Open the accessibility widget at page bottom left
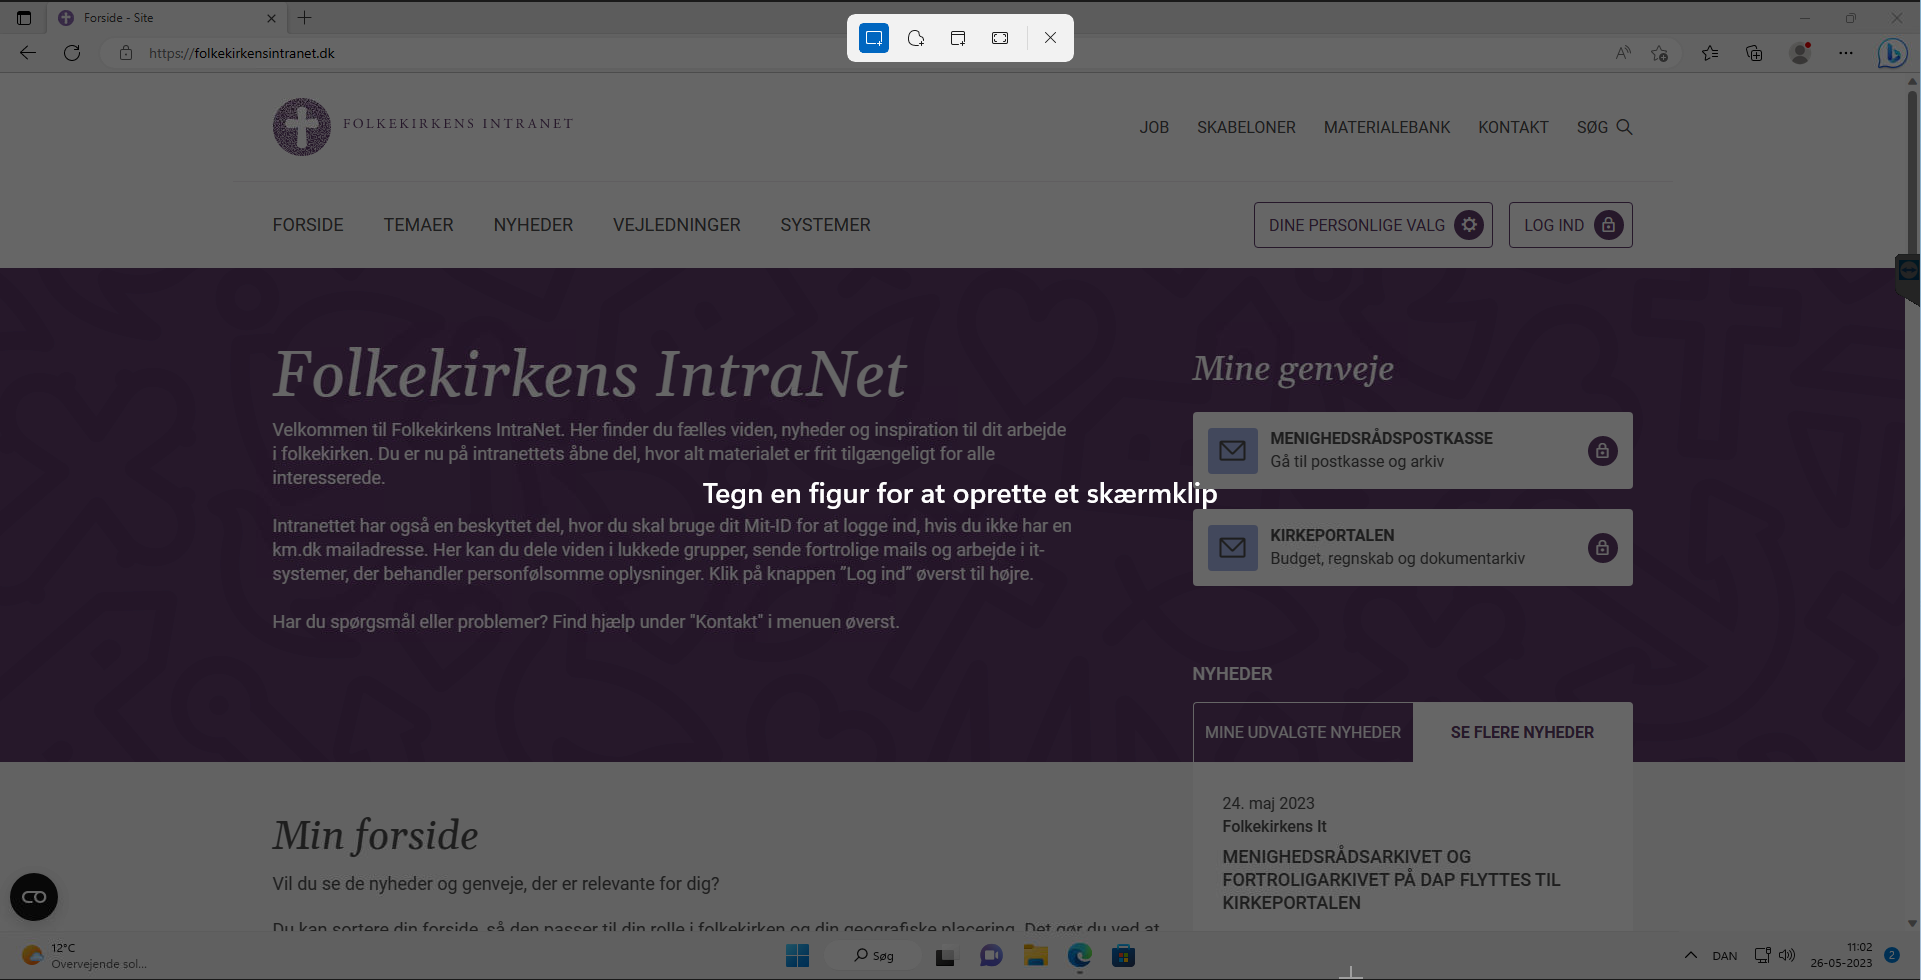The height and width of the screenshot is (980, 1921). pos(34,897)
